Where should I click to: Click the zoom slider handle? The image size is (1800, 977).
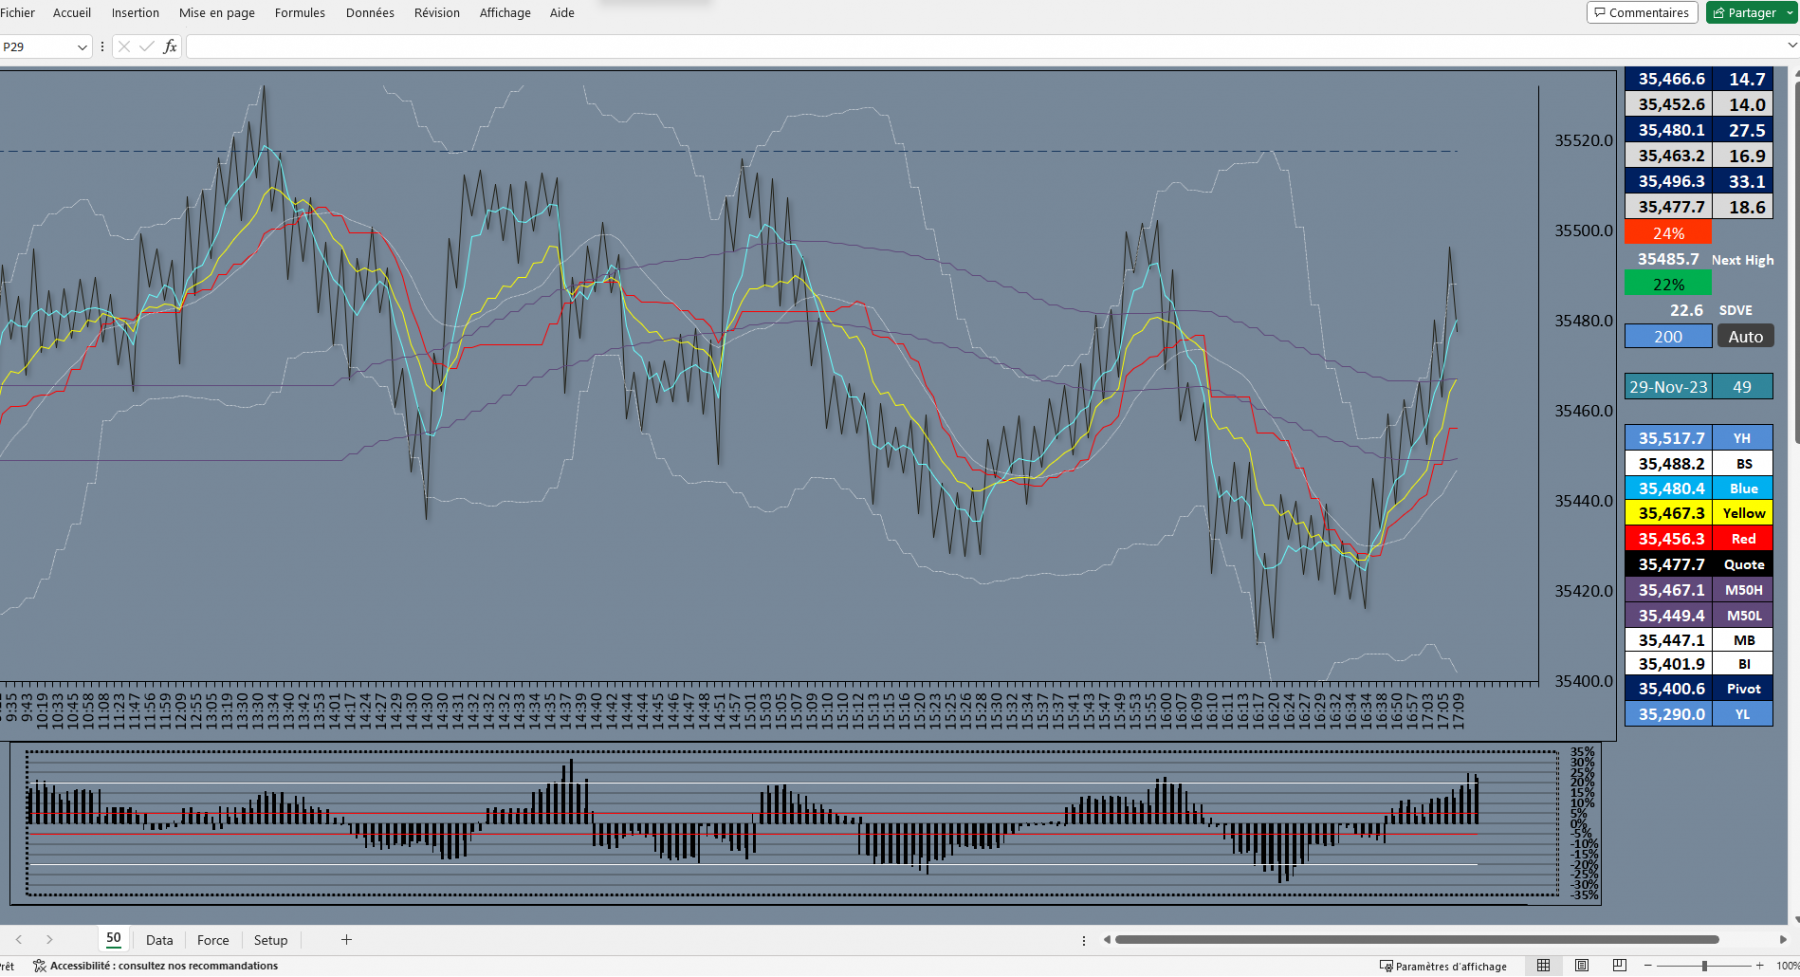point(1704,966)
